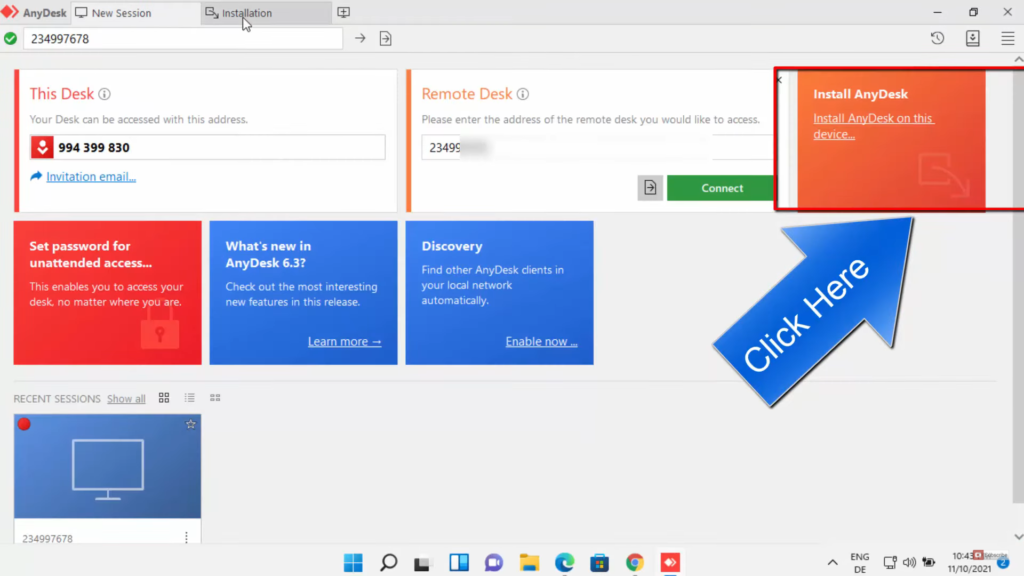The width and height of the screenshot is (1024, 576).
Task: Click the Remote Desk info icon
Action: pyautogui.click(x=523, y=94)
